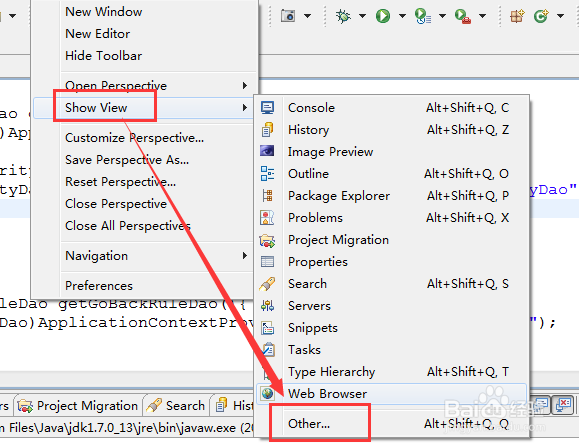Switch to Project Migration bottom tab

[78, 406]
